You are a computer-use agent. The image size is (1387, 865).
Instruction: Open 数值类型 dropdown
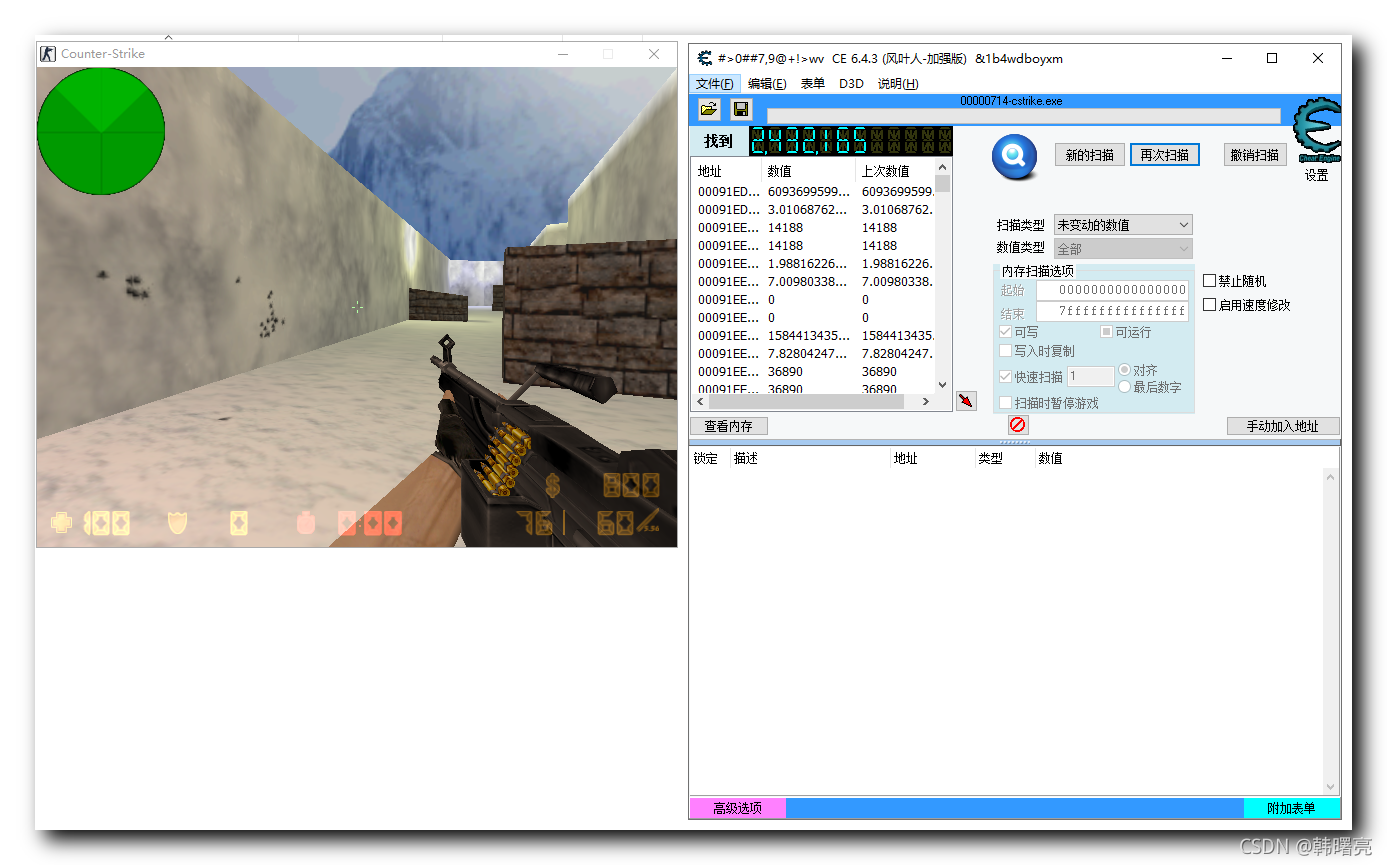coord(1123,249)
